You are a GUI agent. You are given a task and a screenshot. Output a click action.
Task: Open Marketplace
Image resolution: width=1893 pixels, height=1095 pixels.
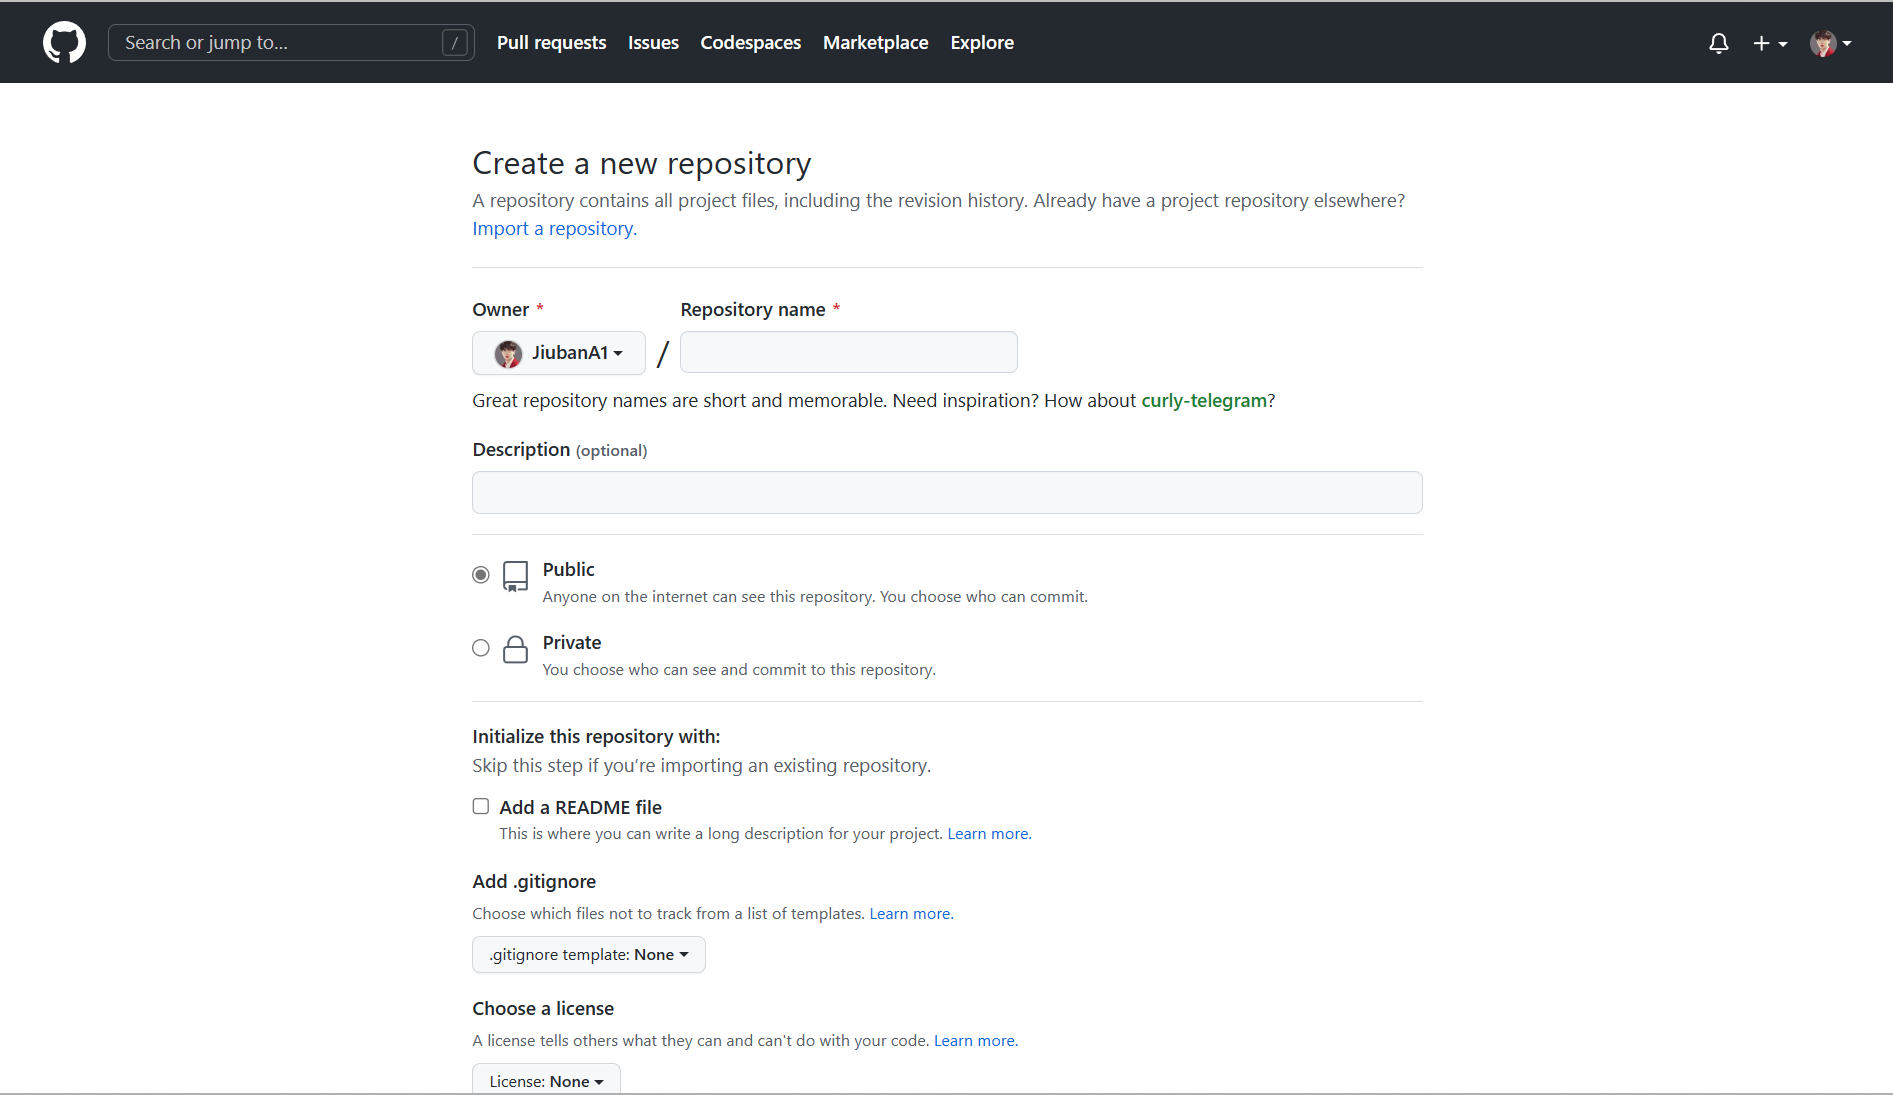pyautogui.click(x=875, y=43)
